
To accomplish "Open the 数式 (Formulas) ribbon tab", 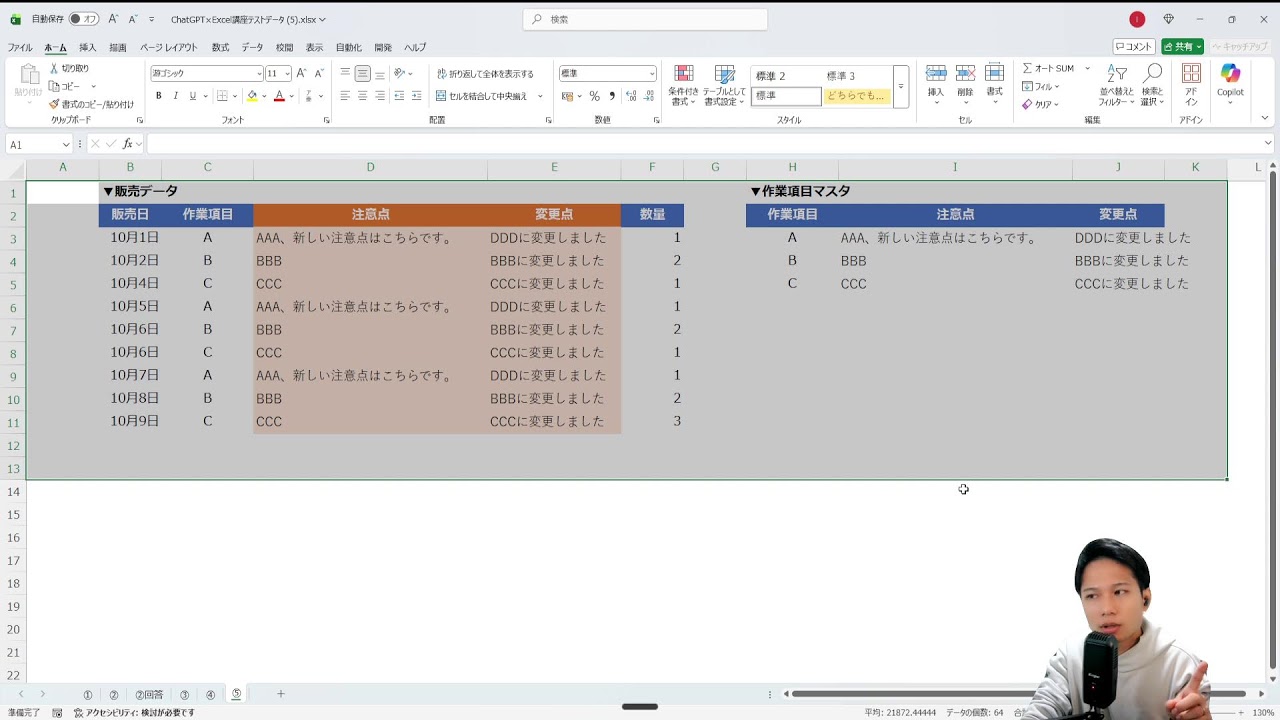I will click(220, 47).
